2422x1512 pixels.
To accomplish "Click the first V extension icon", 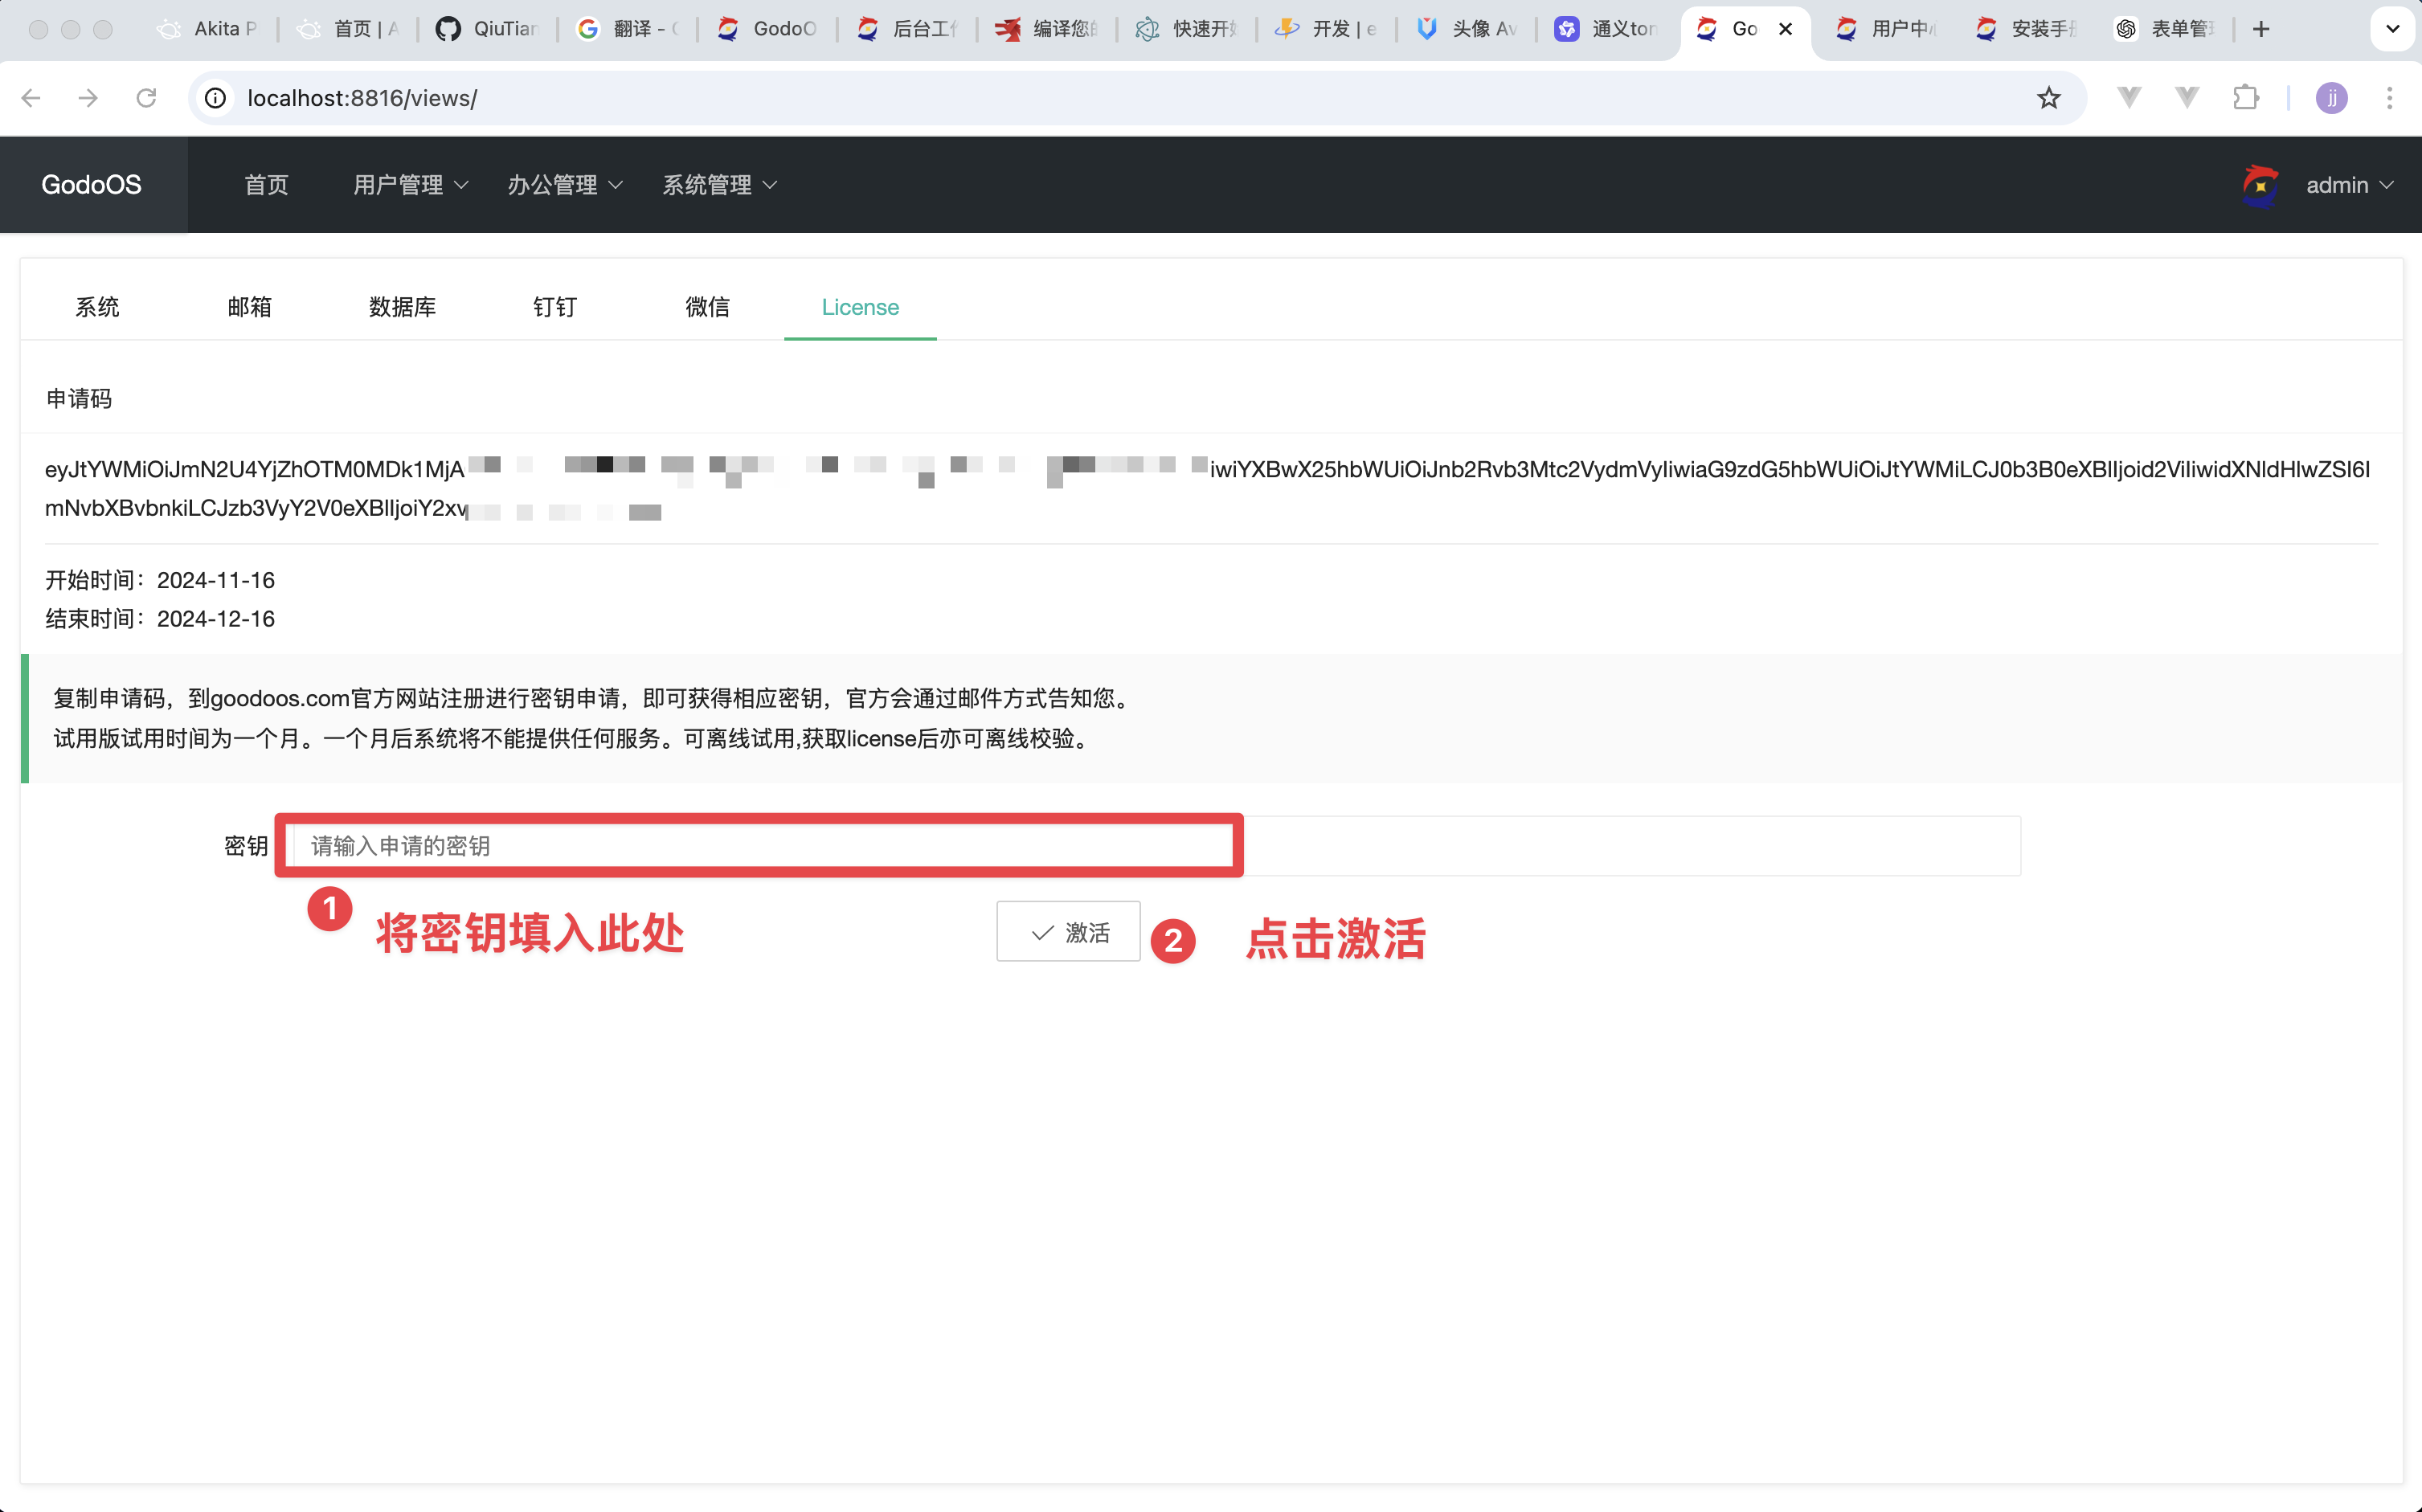I will coord(2130,98).
